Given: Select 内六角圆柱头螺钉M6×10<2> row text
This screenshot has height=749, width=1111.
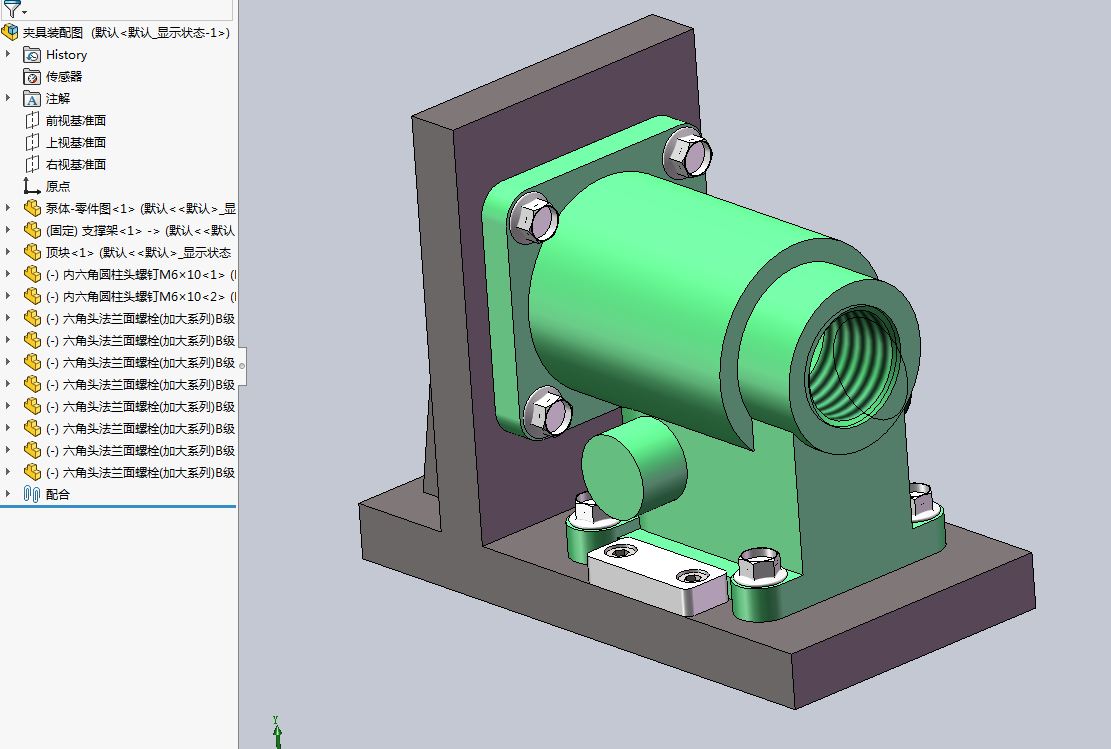Looking at the screenshot, I should [141, 297].
